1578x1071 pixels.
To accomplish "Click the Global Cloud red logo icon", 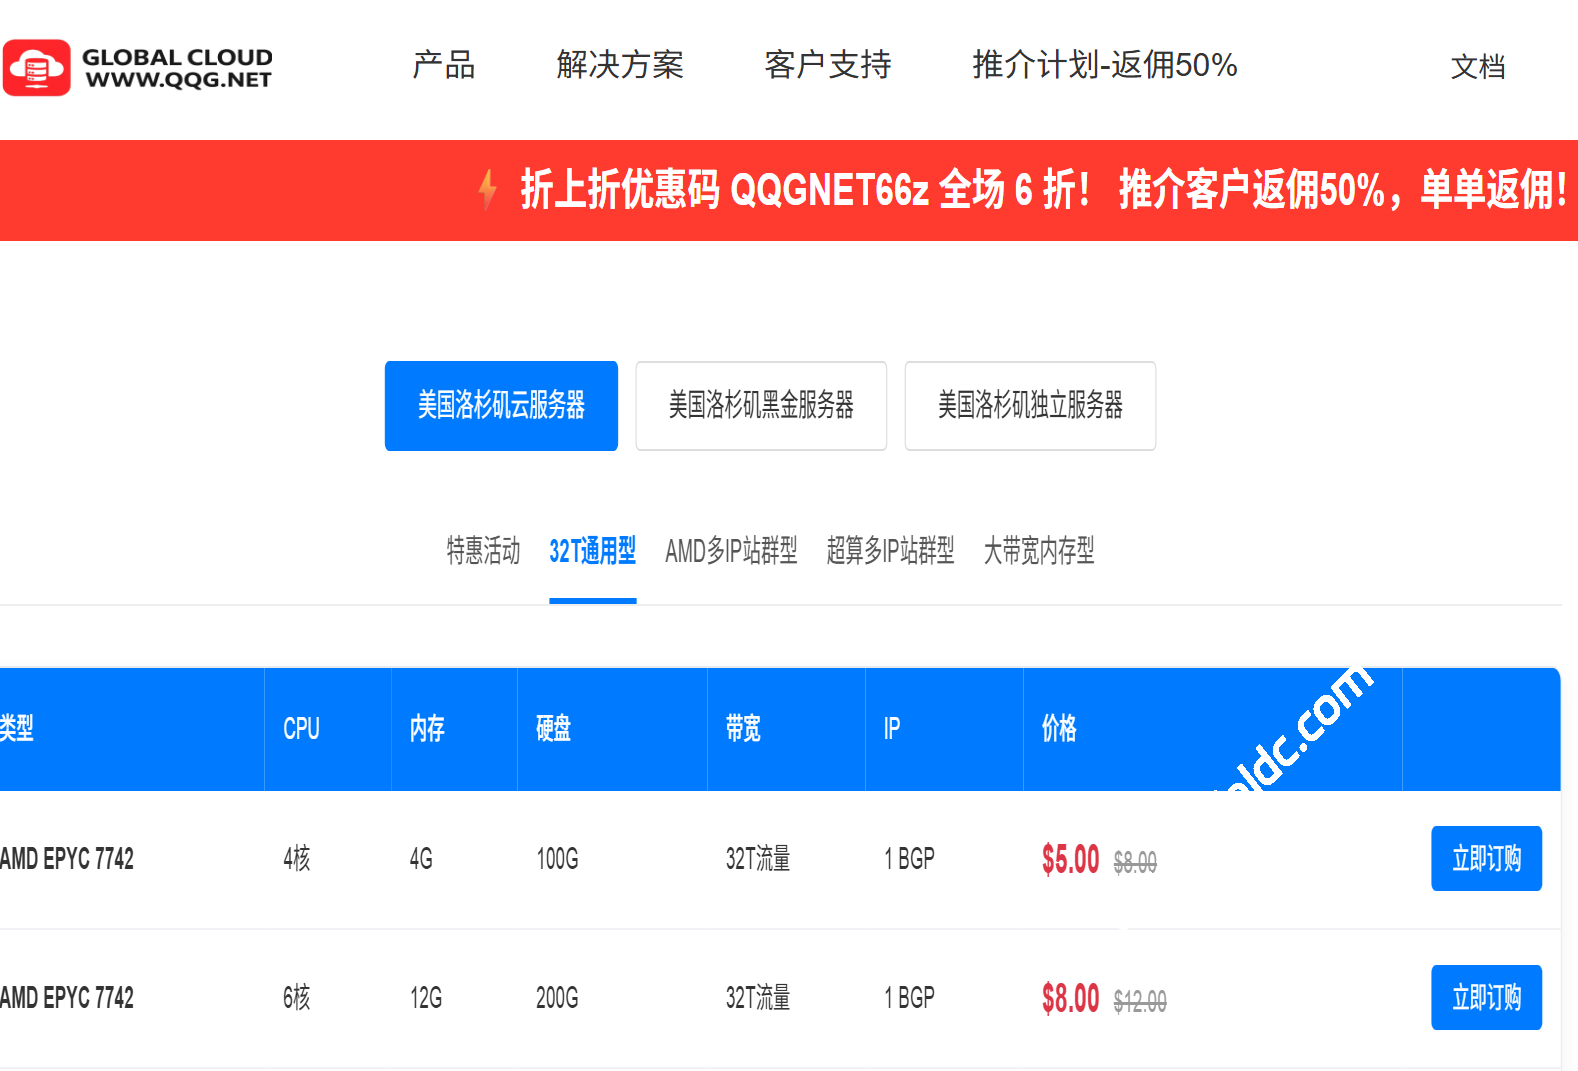I will coord(37,68).
